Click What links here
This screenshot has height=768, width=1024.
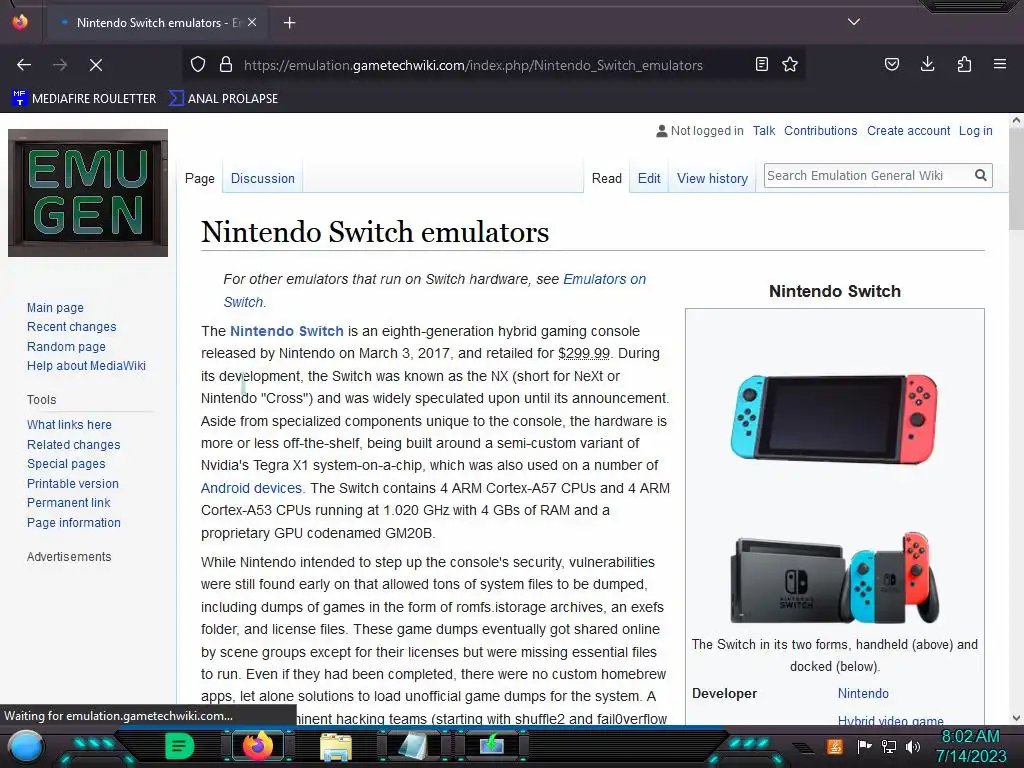[69, 424]
